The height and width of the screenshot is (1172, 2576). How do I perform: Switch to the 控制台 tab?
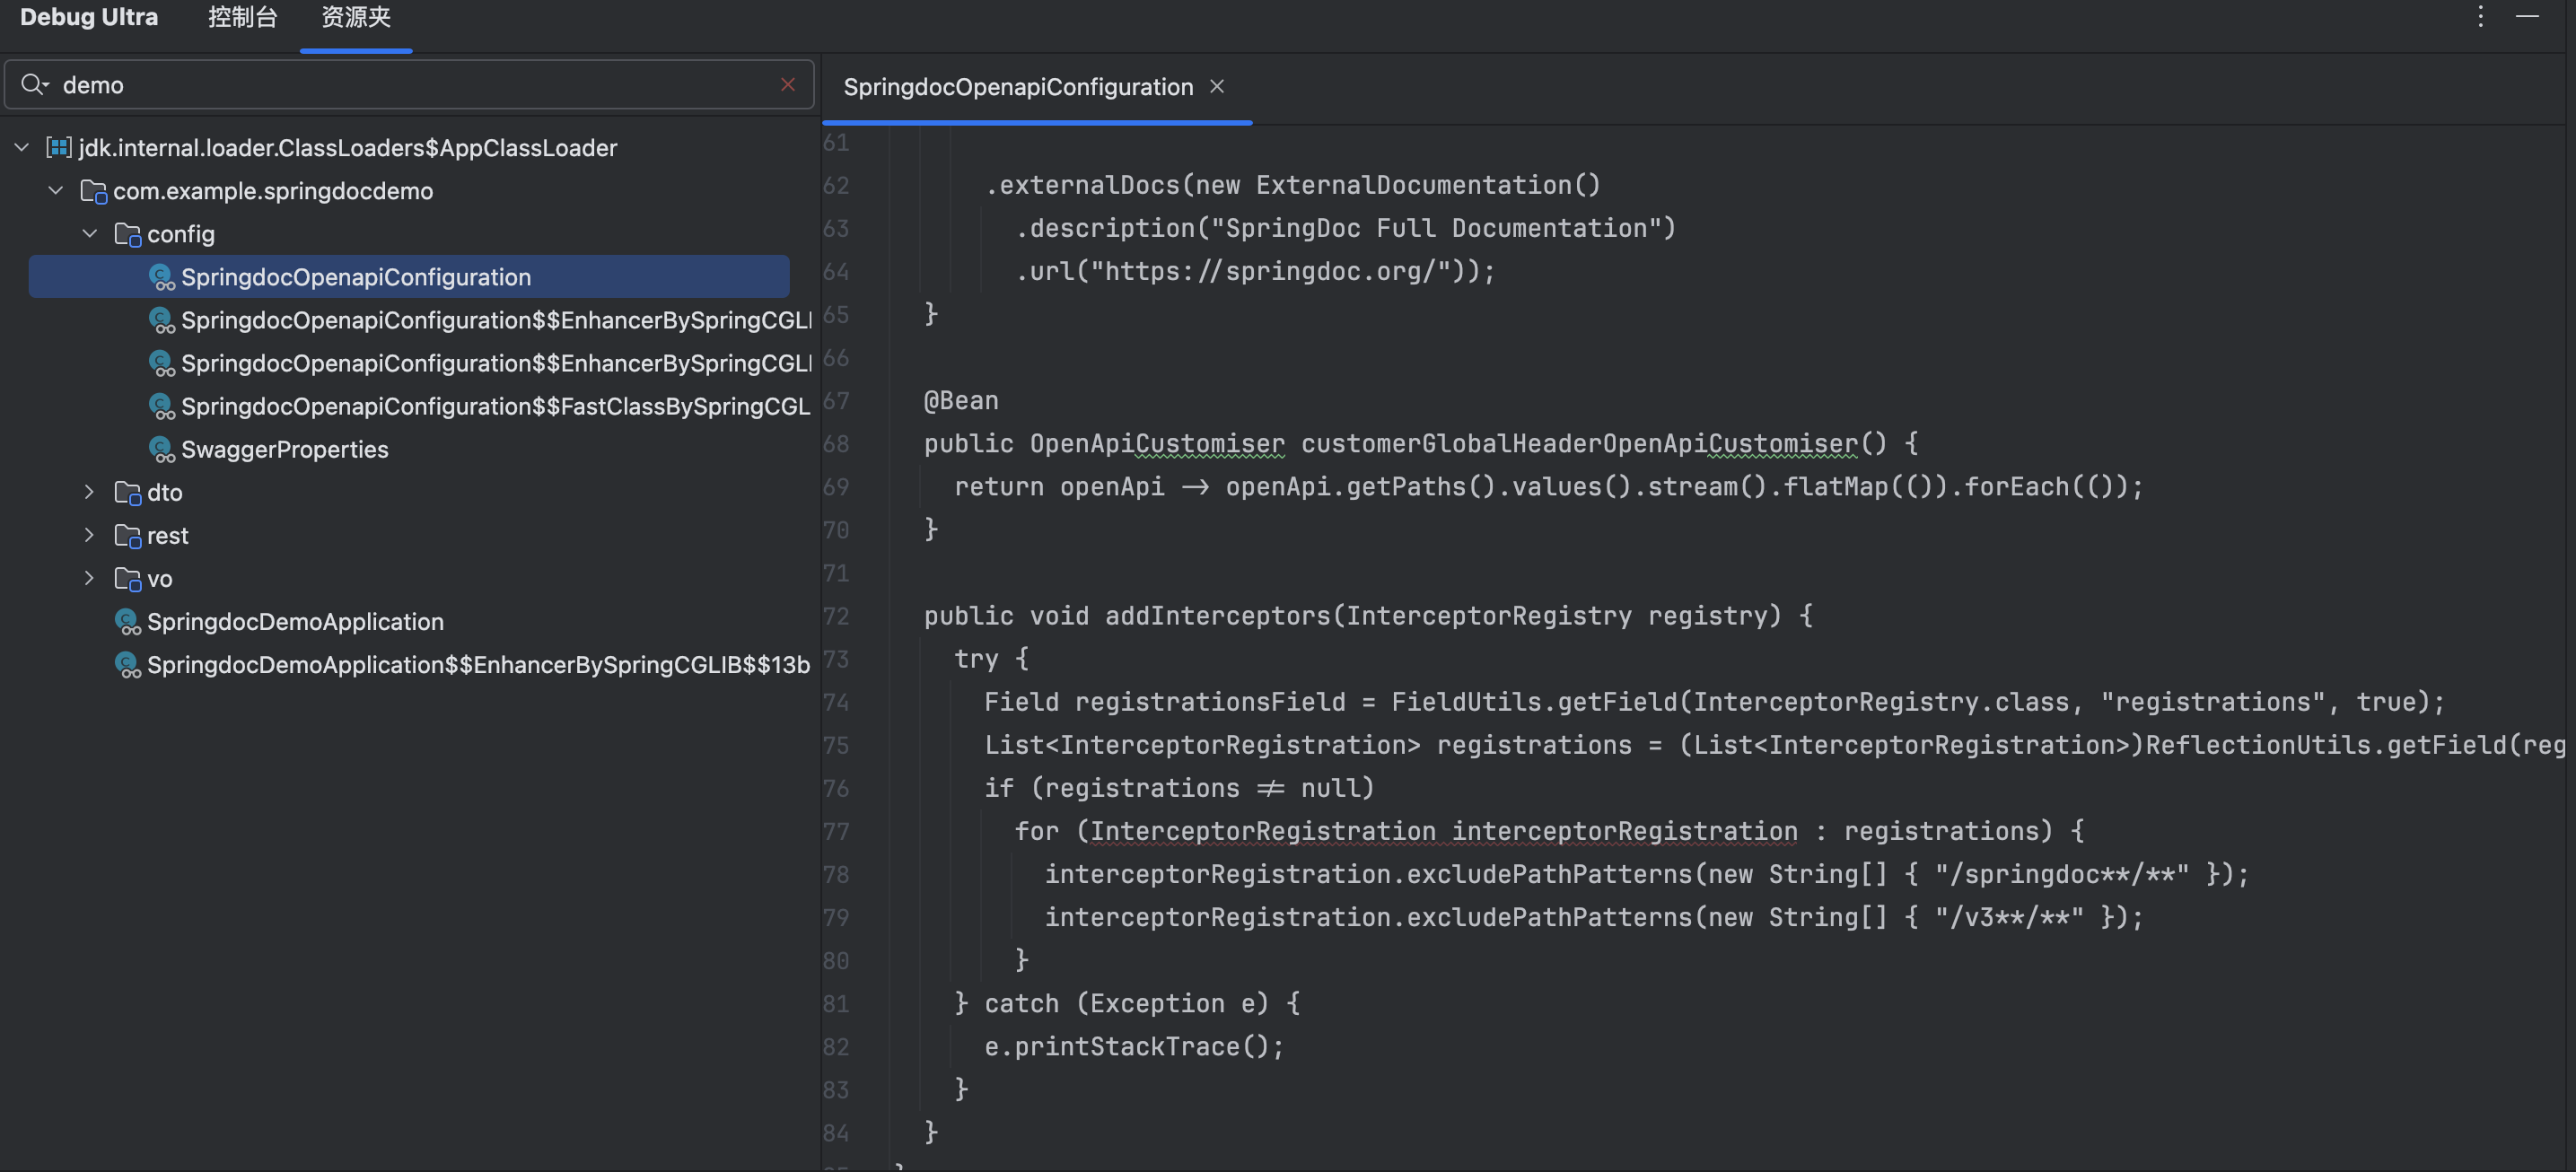point(242,18)
